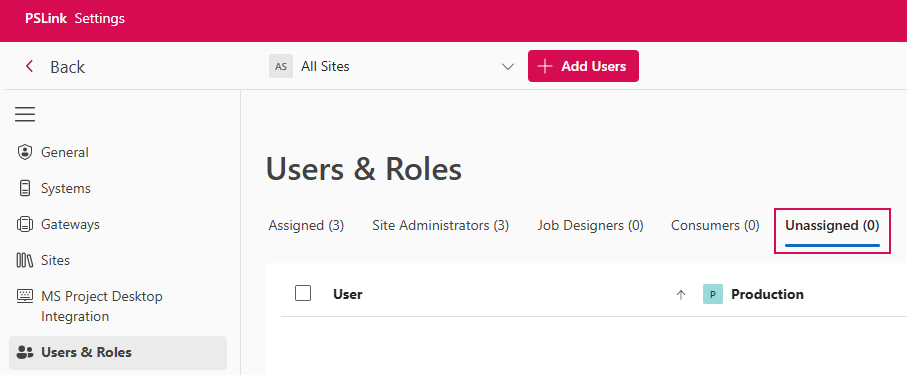
Task: Select Users & Roles in sidebar
Action: click(118, 352)
